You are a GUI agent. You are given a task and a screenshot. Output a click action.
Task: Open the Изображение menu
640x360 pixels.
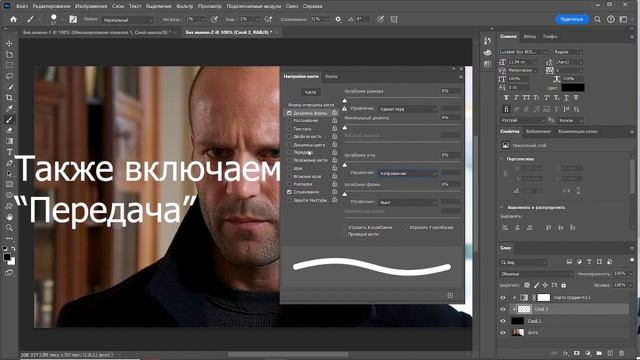pyautogui.click(x=91, y=6)
